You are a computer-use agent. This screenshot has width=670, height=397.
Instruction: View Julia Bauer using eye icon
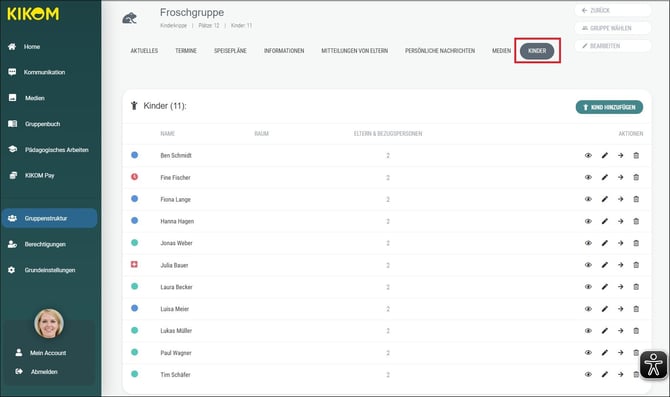tap(588, 265)
